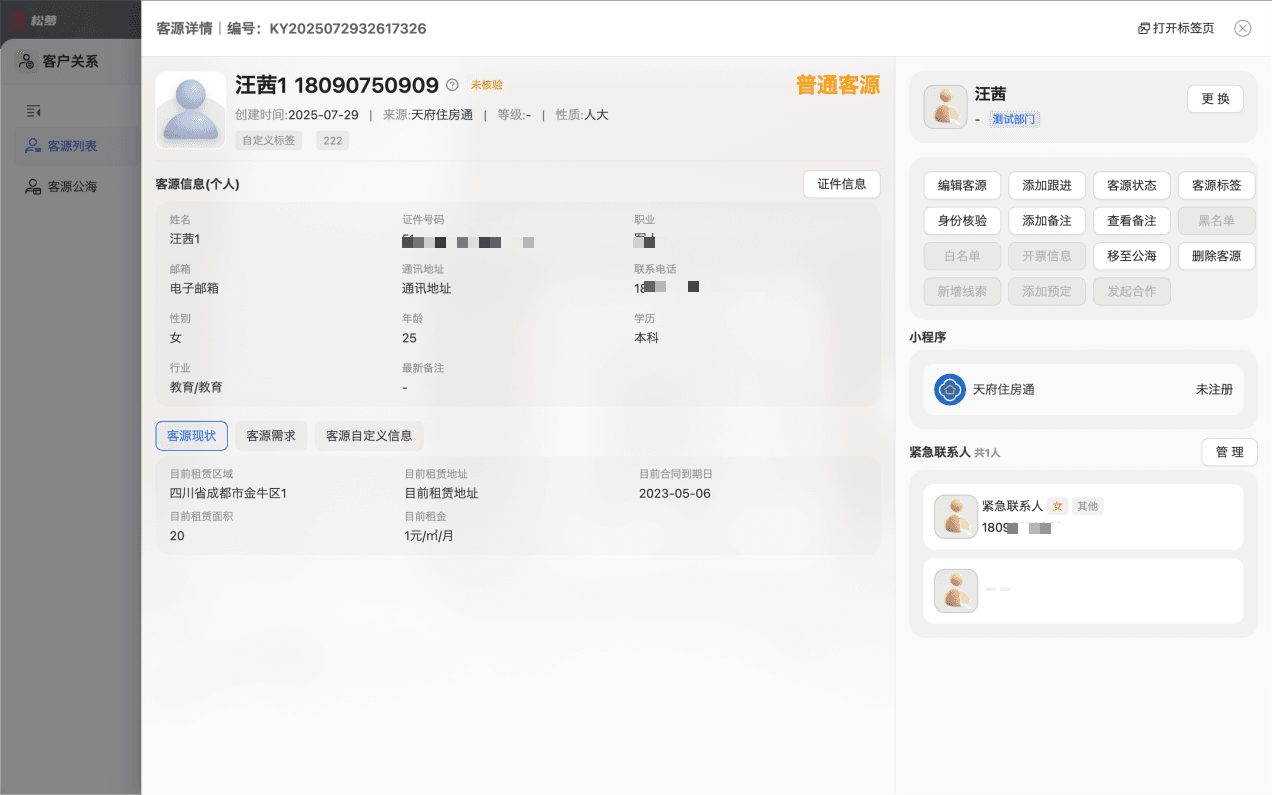Click the 新增线索 button
This screenshot has height=795, width=1272.
[962, 291]
